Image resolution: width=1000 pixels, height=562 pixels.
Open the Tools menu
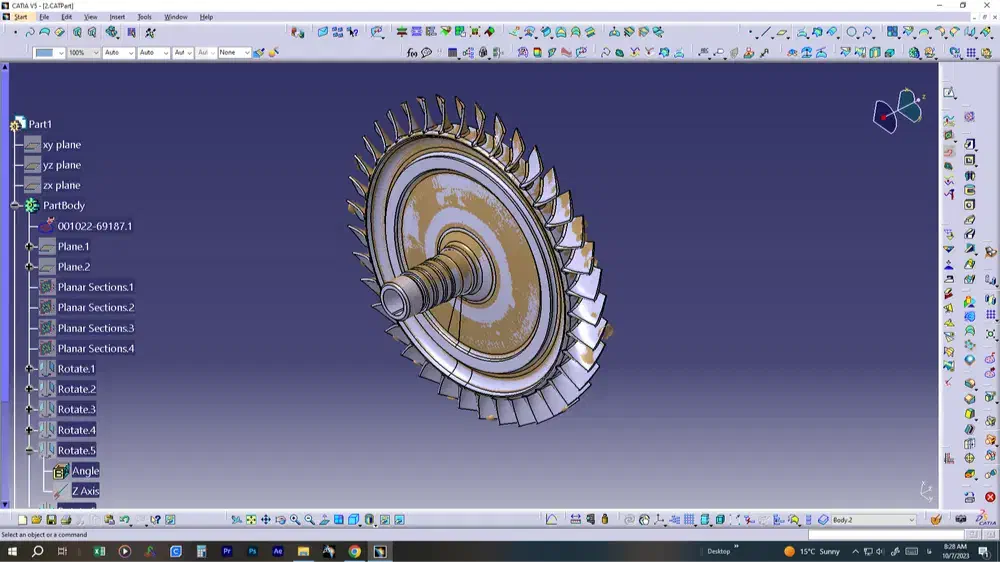point(144,17)
